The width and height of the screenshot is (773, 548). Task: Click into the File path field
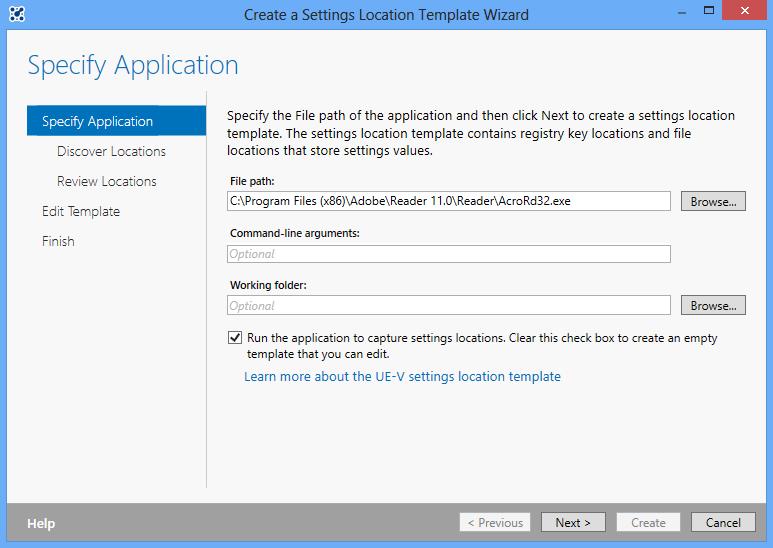click(448, 201)
